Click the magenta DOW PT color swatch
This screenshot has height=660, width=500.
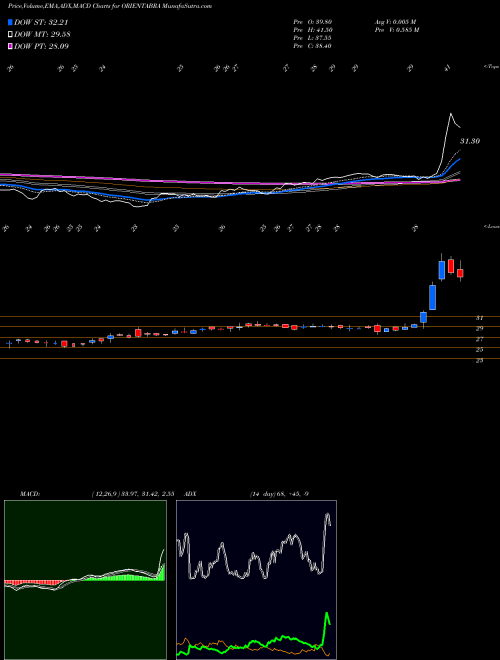coord(10,46)
